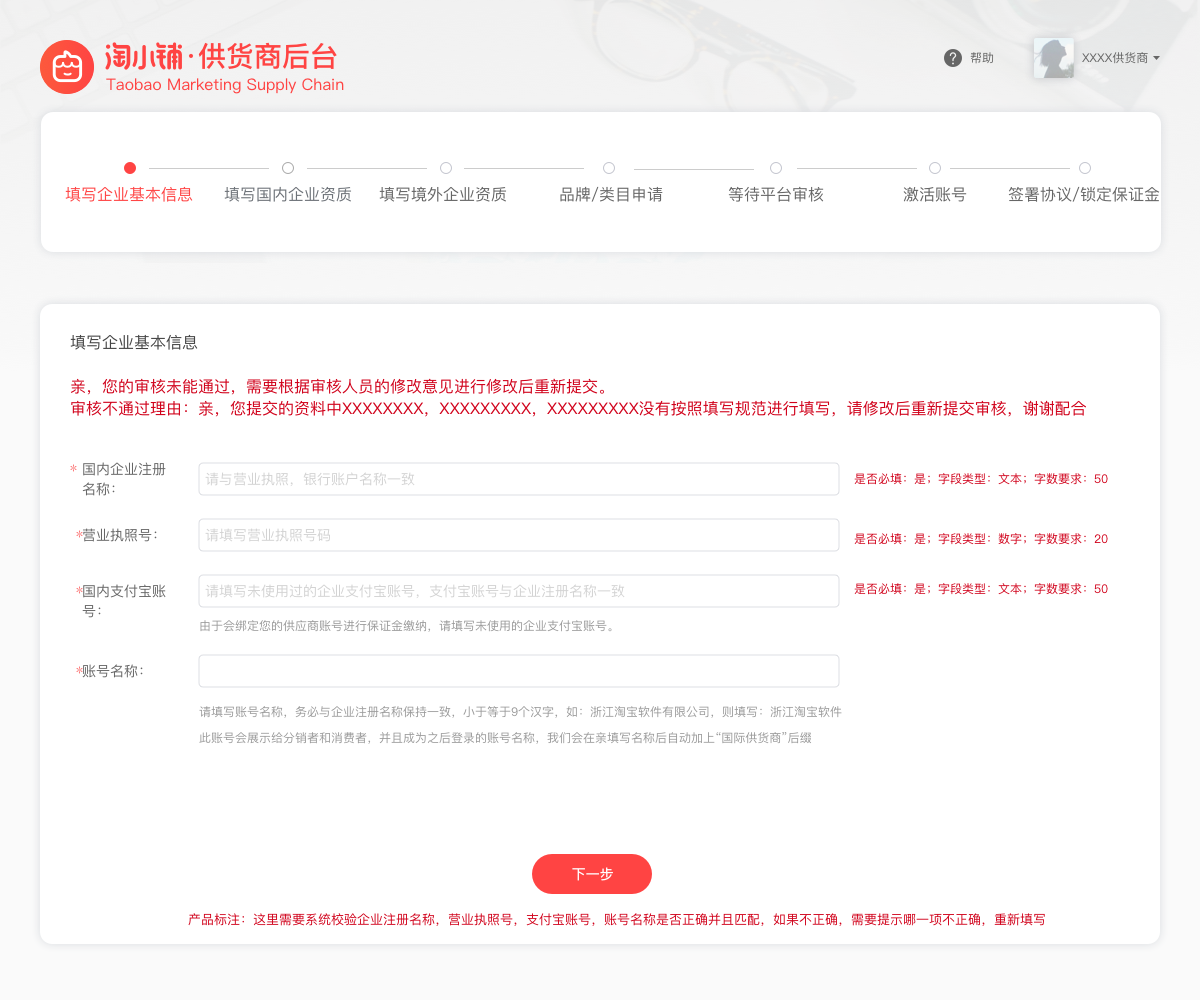Focus the 国内企业注册名称 input field
1200x1000 pixels.
(518, 479)
